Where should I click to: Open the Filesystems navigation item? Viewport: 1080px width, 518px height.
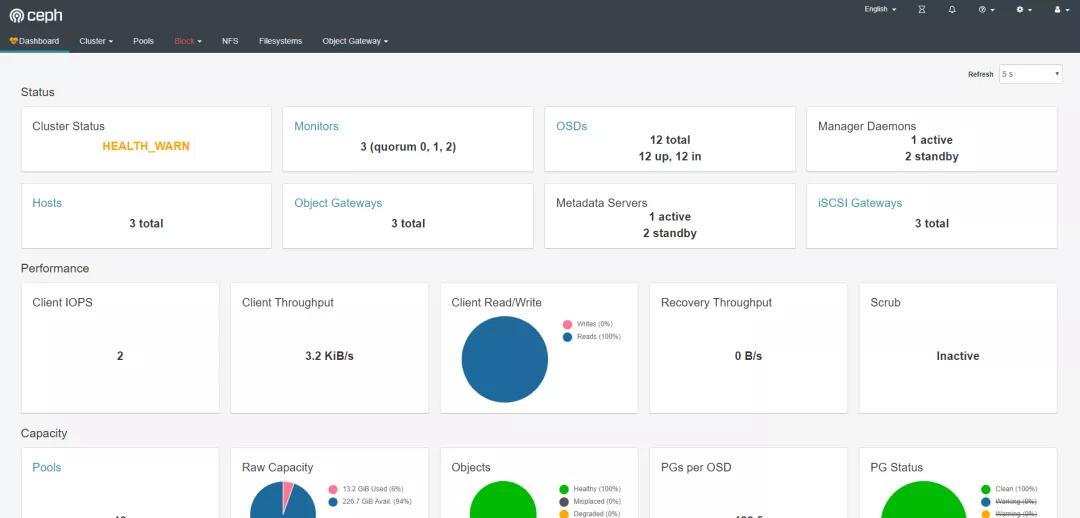coord(280,41)
